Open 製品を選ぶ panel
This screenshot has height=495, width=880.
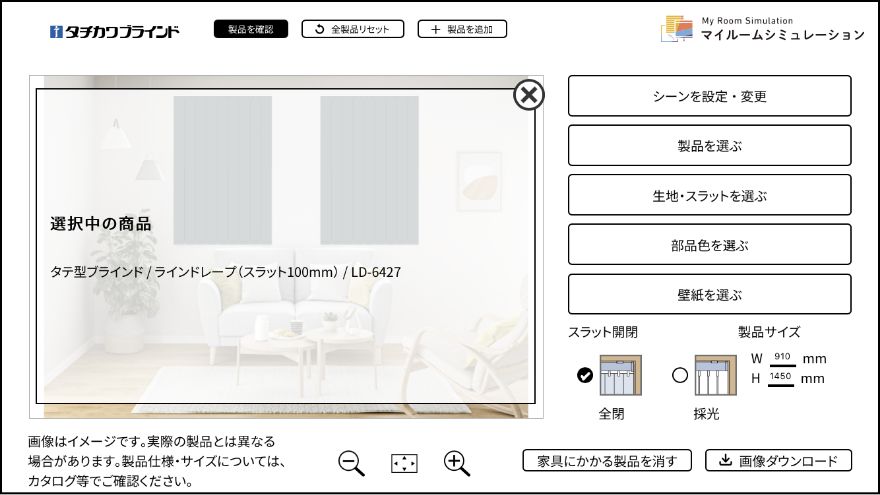click(x=709, y=146)
